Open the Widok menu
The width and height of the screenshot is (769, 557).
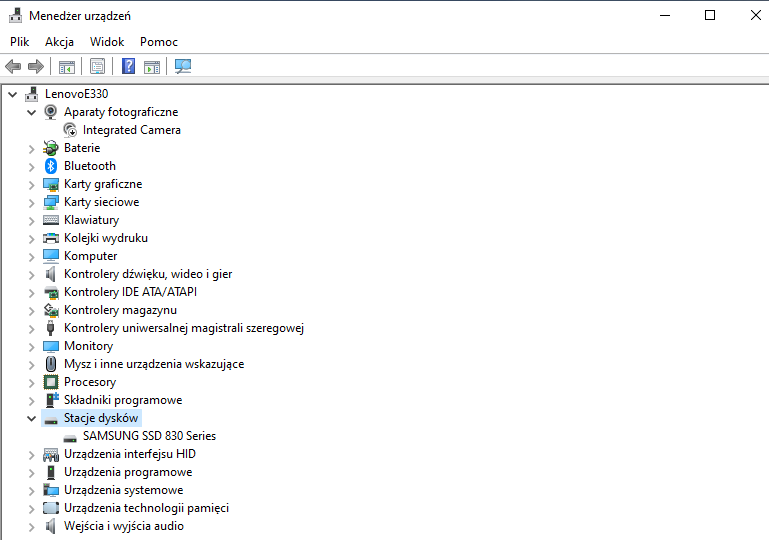107,42
